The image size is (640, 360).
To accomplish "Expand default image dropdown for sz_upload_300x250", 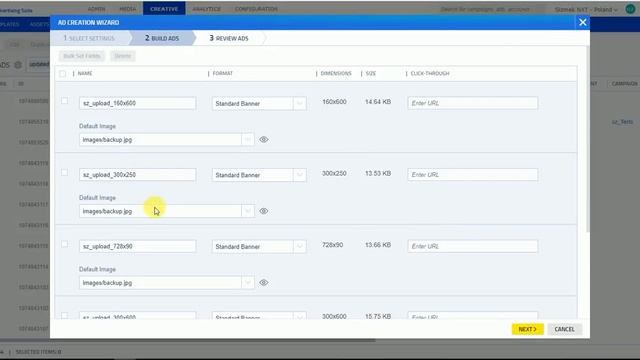I will coord(248,211).
